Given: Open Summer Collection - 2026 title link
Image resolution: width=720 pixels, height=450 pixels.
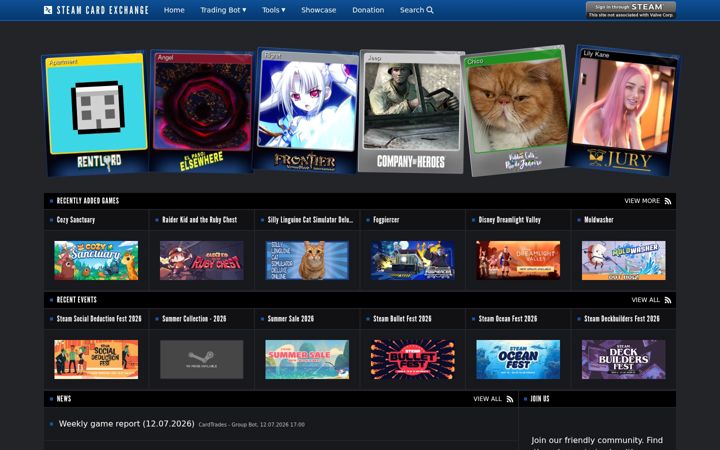Looking at the screenshot, I should pos(194,319).
